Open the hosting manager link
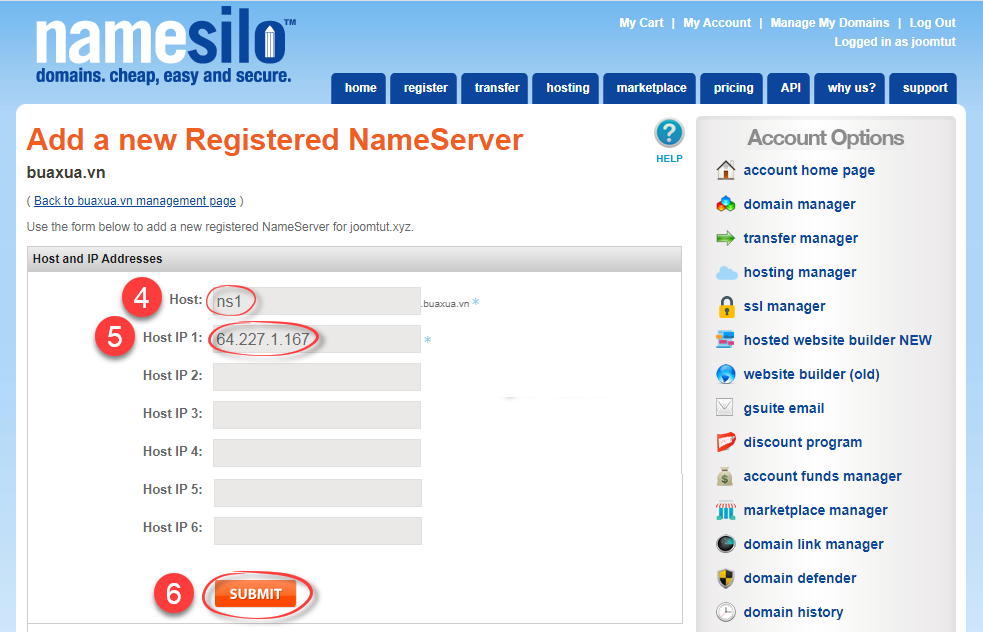Image resolution: width=983 pixels, height=632 pixels. click(x=800, y=272)
